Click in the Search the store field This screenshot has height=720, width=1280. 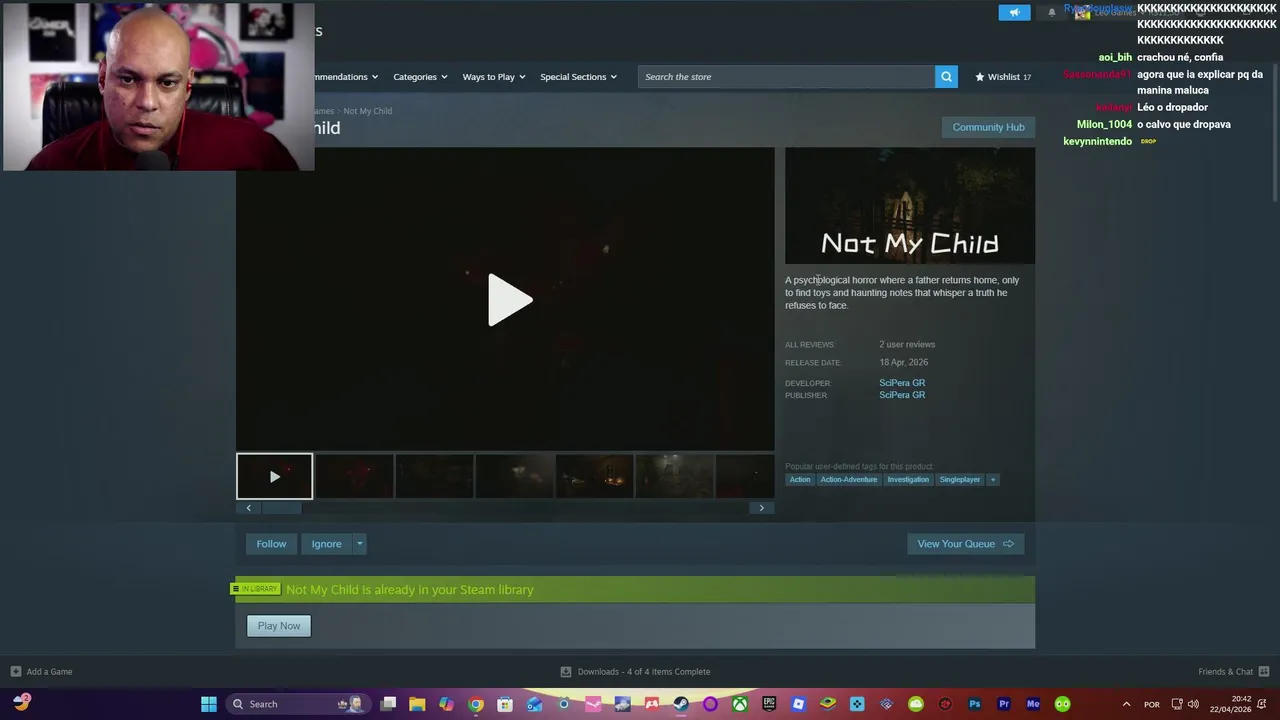[786, 77]
